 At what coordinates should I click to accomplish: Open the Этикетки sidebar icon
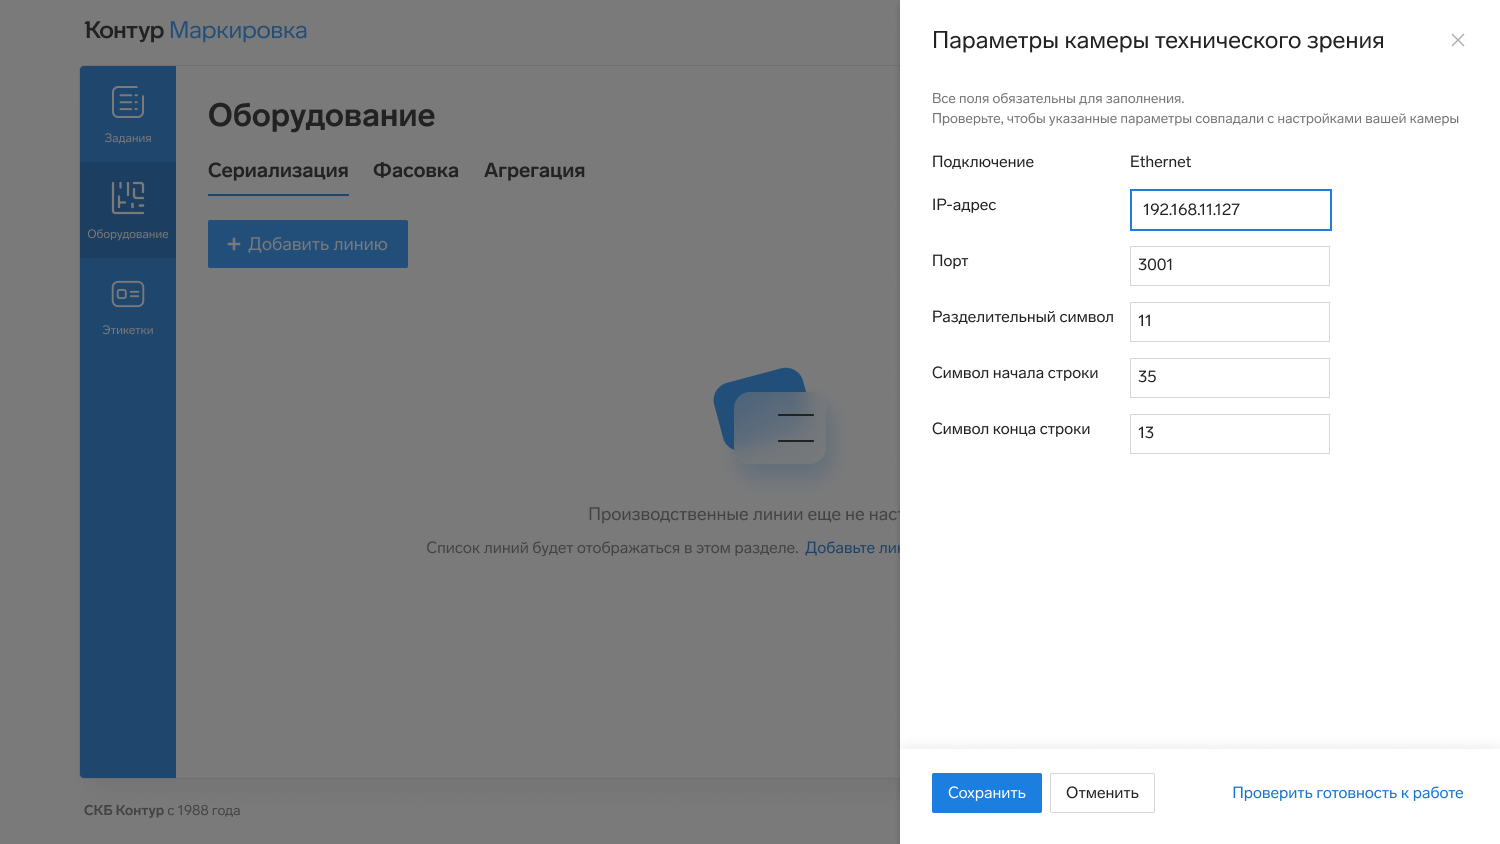pyautogui.click(x=128, y=306)
